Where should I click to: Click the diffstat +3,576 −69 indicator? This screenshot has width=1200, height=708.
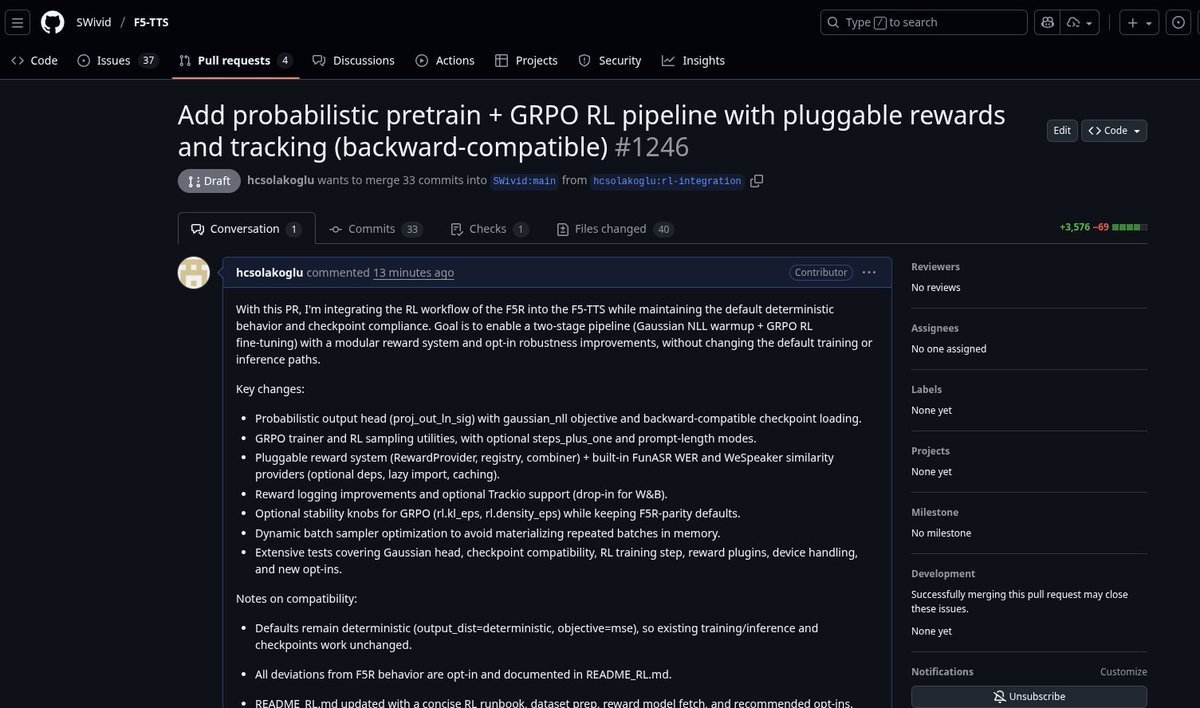(x=1103, y=228)
